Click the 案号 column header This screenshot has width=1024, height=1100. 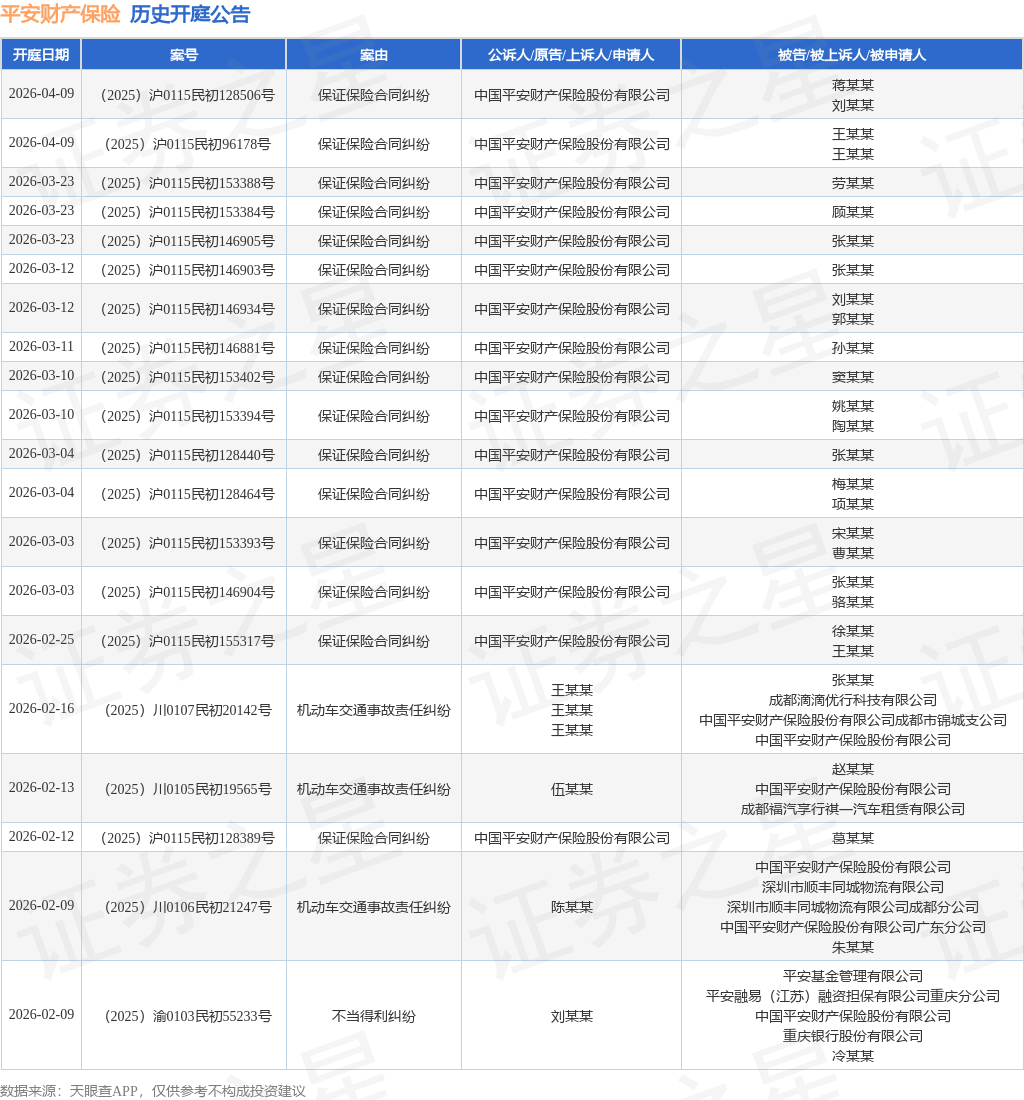(184, 55)
